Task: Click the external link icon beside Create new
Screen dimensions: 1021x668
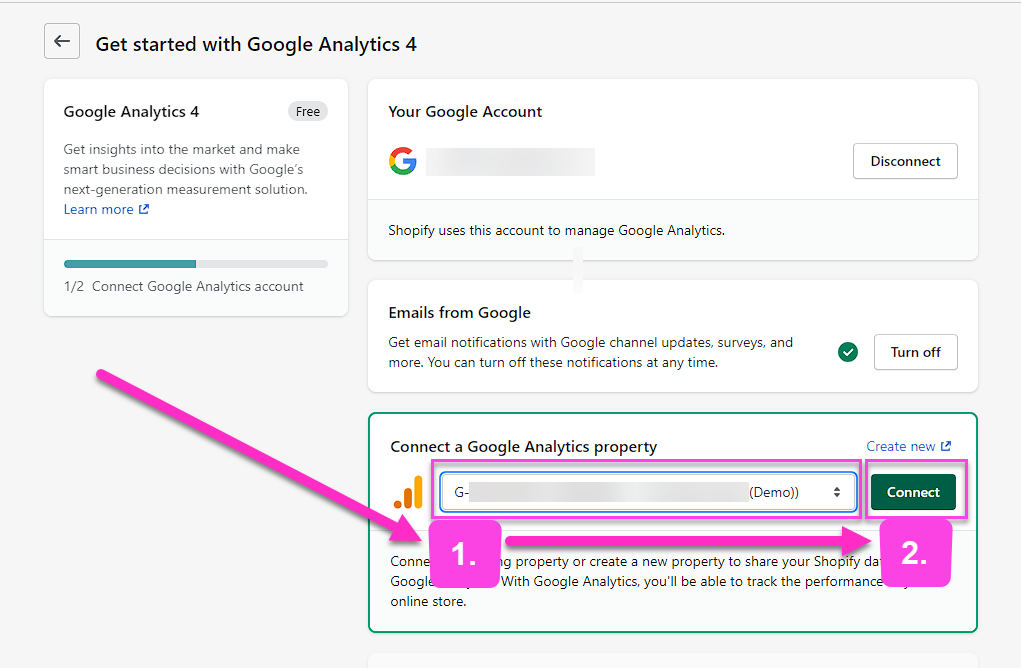Action: (946, 446)
